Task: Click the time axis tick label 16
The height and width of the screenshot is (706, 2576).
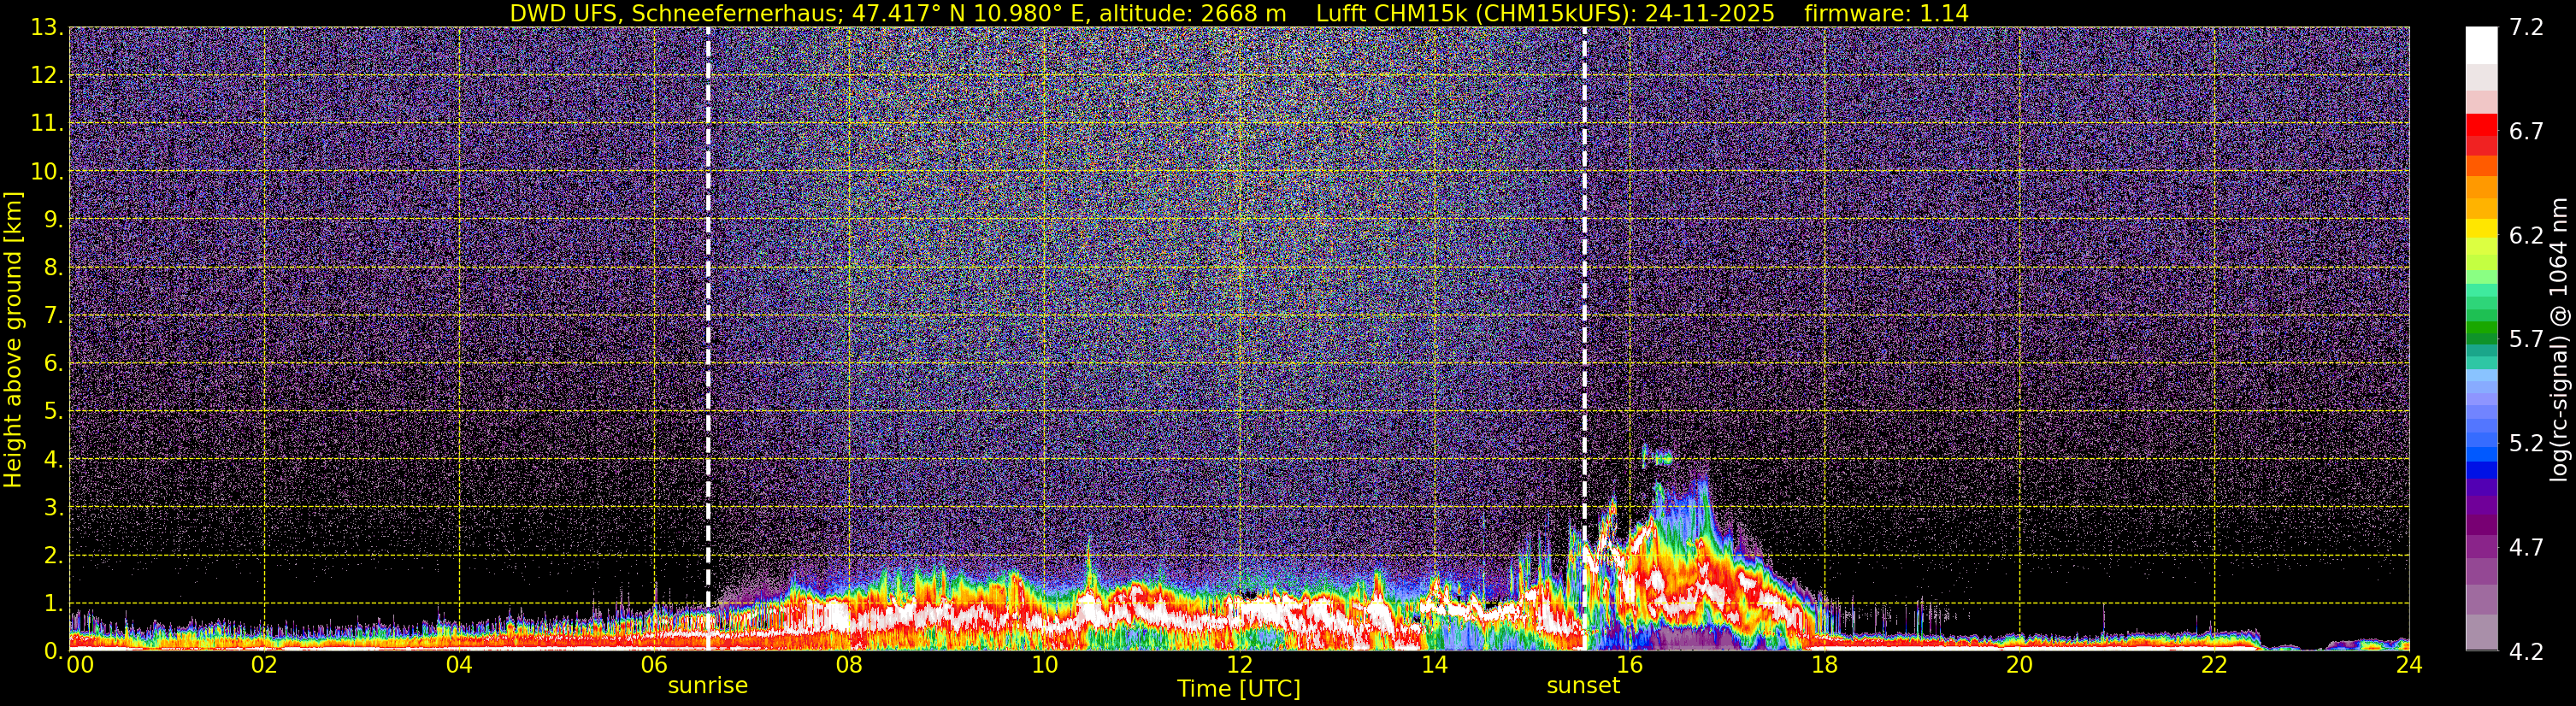Action: pyautogui.click(x=1629, y=665)
